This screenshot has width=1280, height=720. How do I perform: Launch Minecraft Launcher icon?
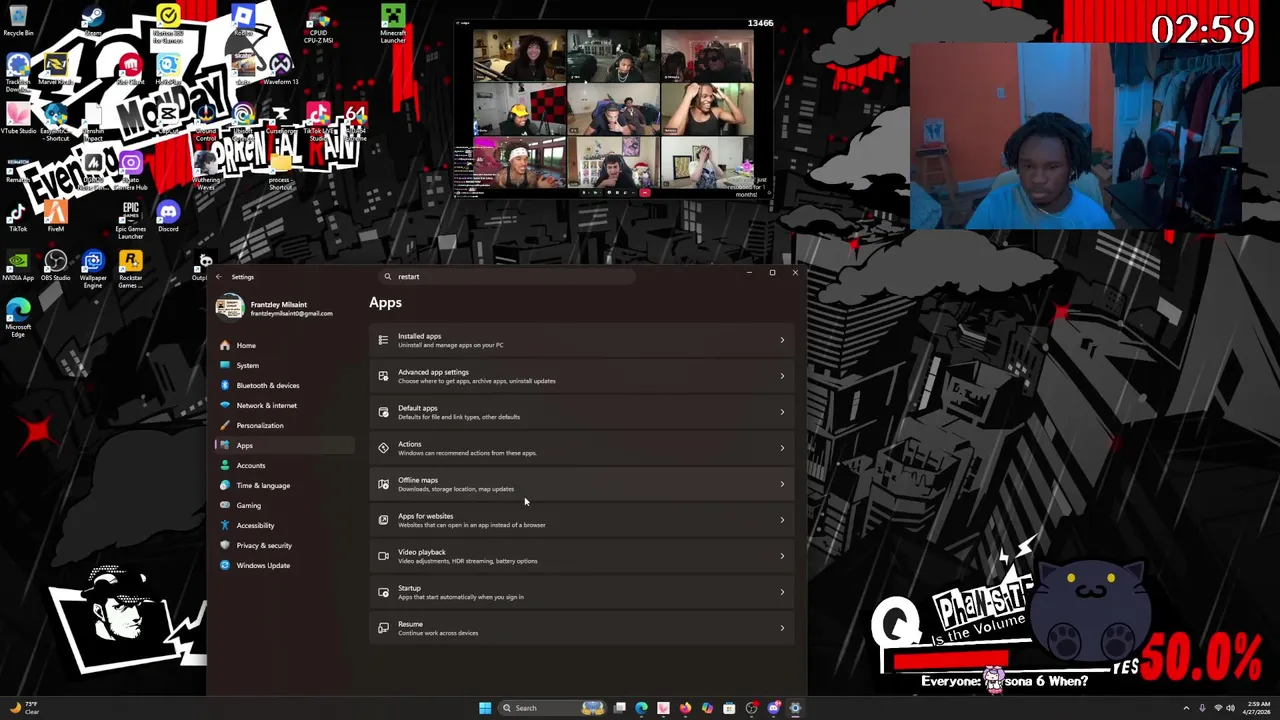point(393,25)
